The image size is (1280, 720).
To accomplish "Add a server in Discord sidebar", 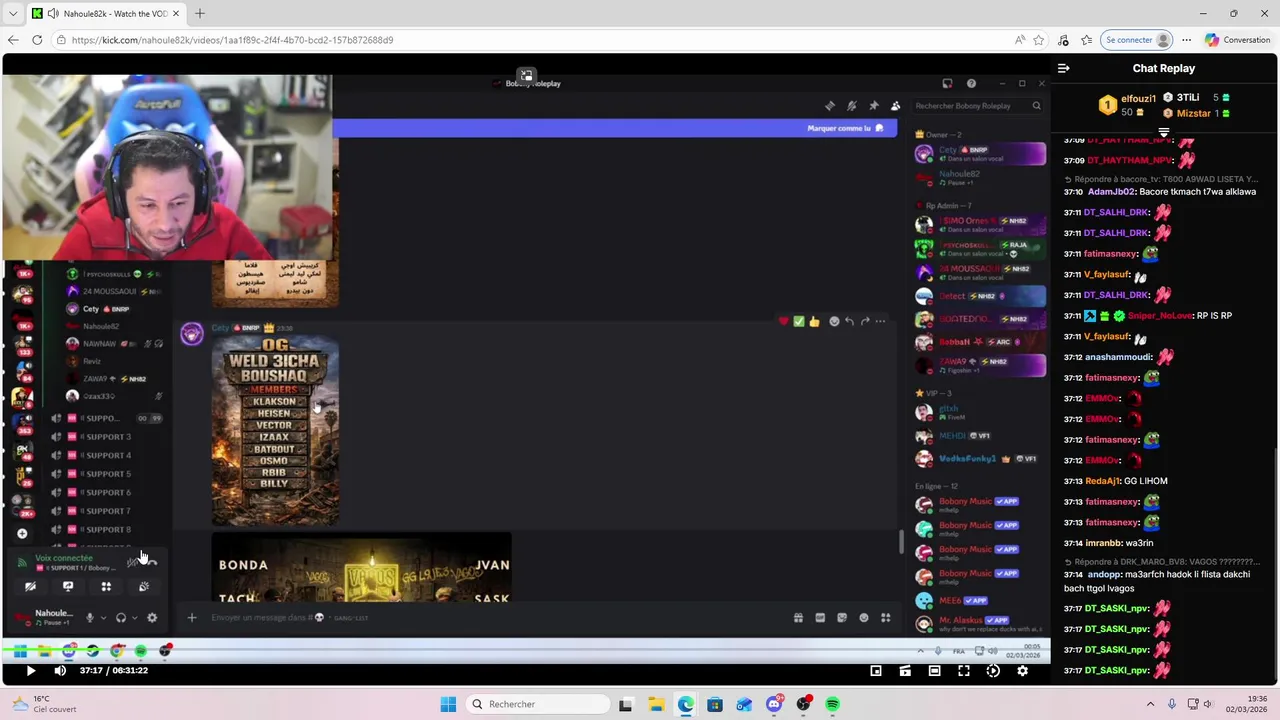I will click(22, 534).
